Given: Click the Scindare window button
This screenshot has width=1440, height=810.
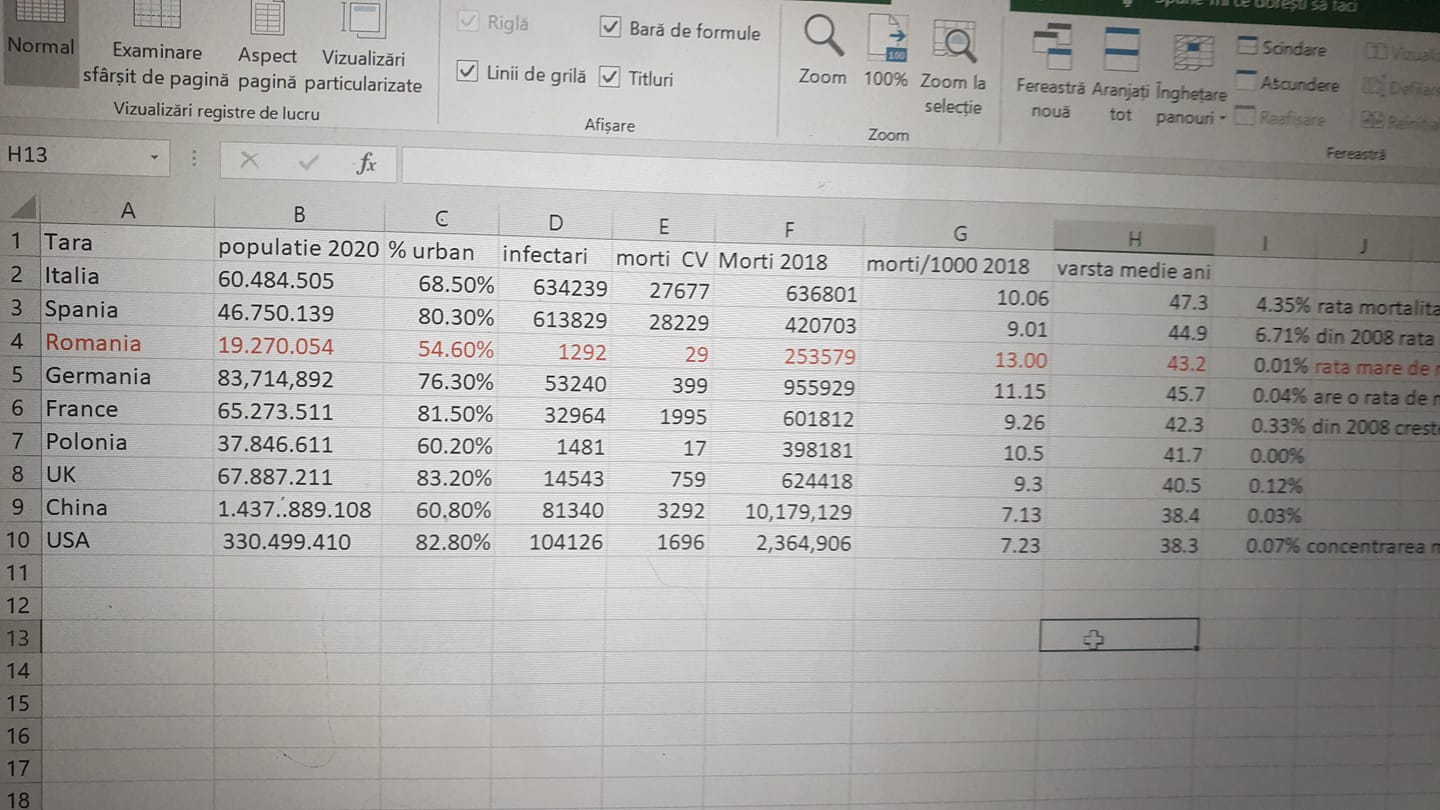Looking at the screenshot, I should [x=1283, y=48].
